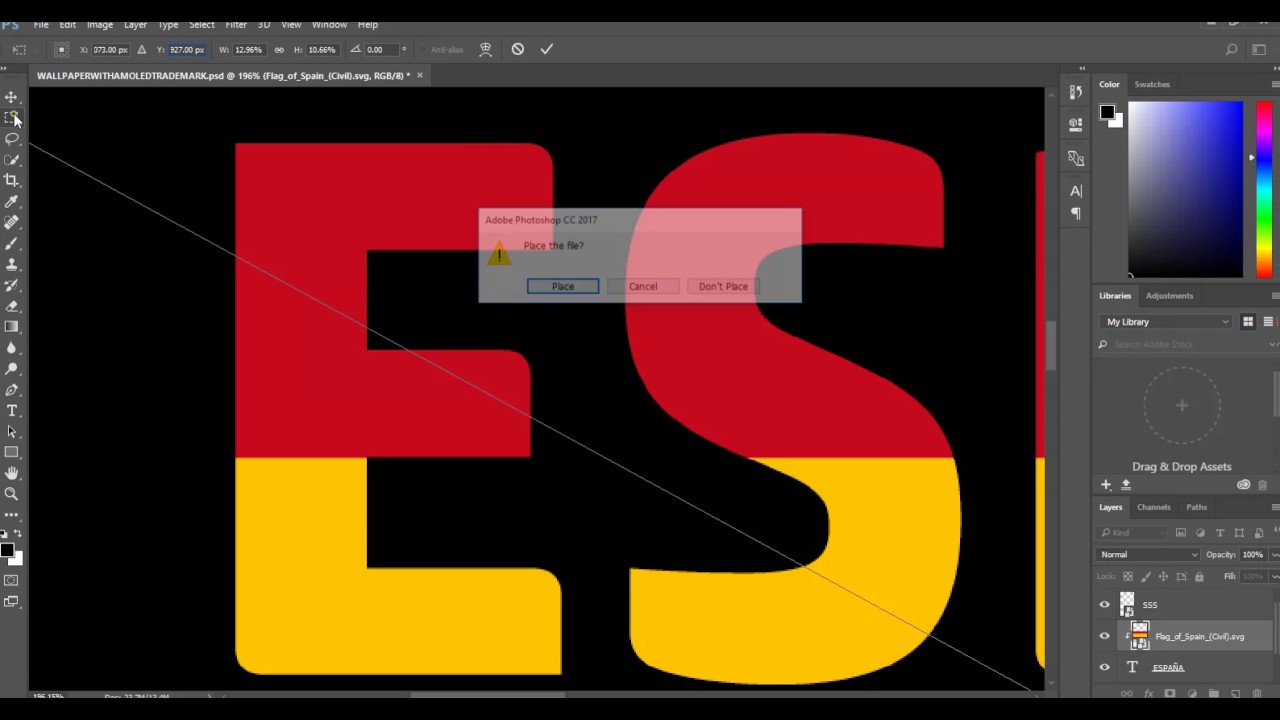This screenshot has height=720, width=1280.
Task: Select the History Brush tool
Action: (x=11, y=286)
